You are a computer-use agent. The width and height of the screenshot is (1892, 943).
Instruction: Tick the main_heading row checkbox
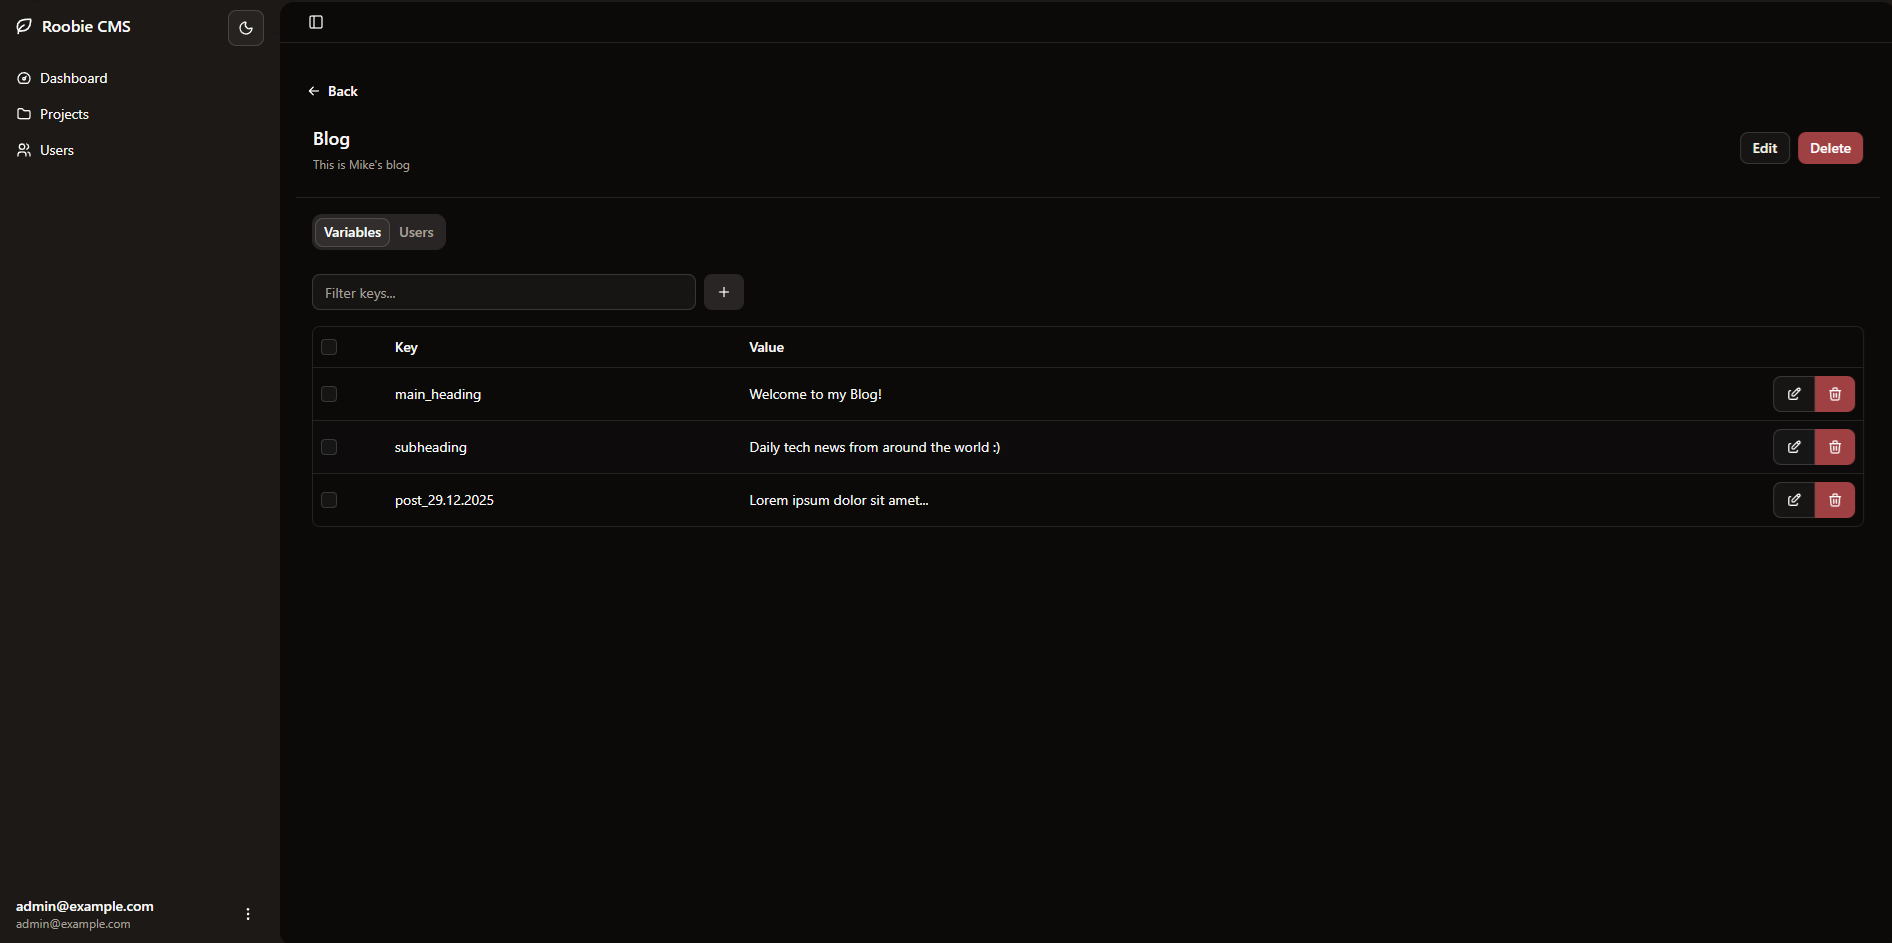point(329,394)
